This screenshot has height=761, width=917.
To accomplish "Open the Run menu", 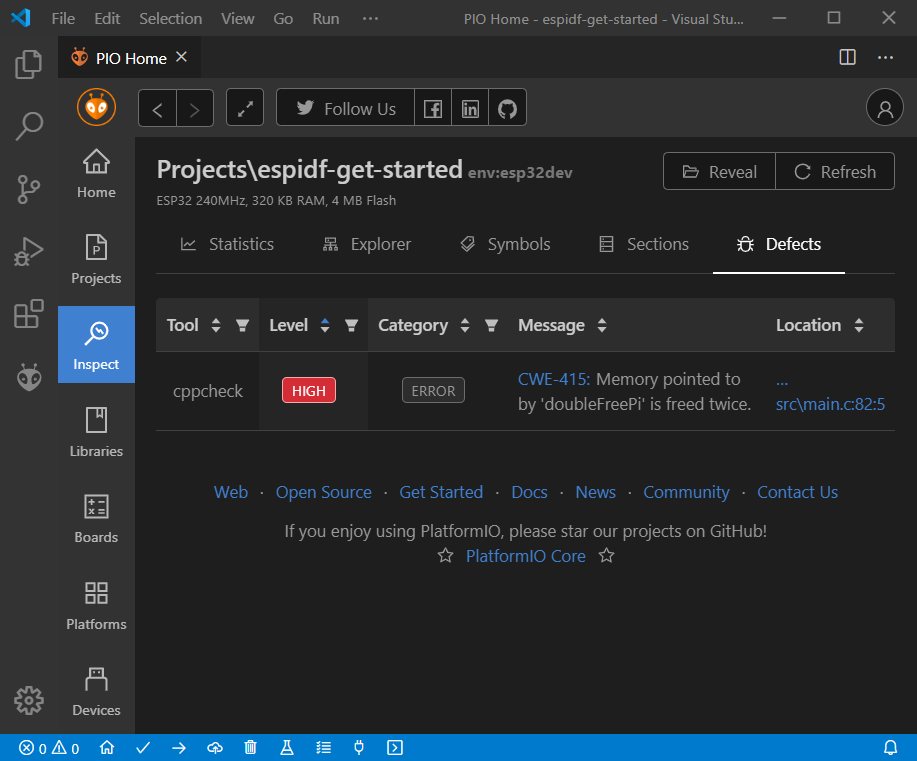I will [326, 19].
